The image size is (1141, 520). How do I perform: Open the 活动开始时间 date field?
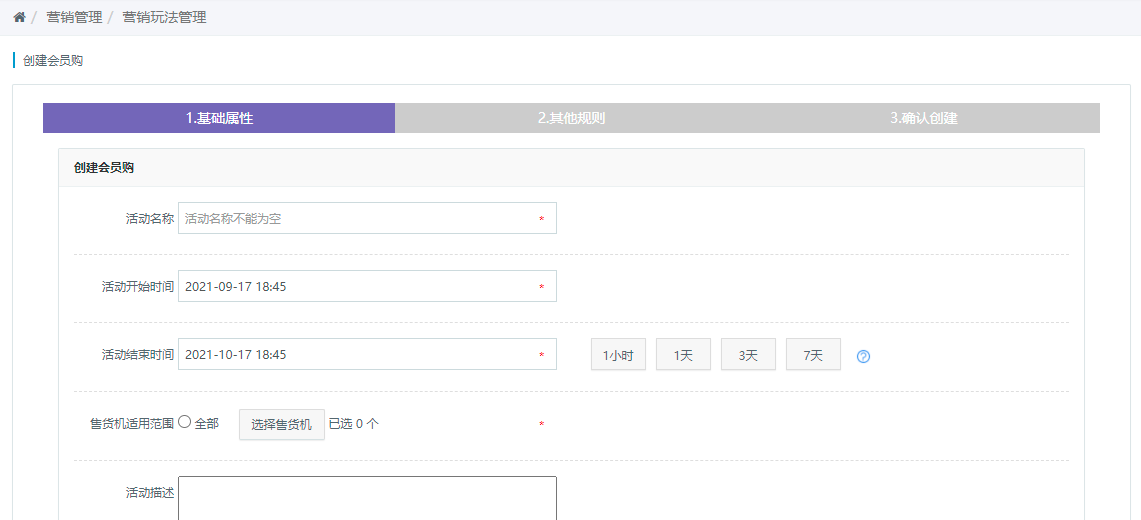[367, 287]
